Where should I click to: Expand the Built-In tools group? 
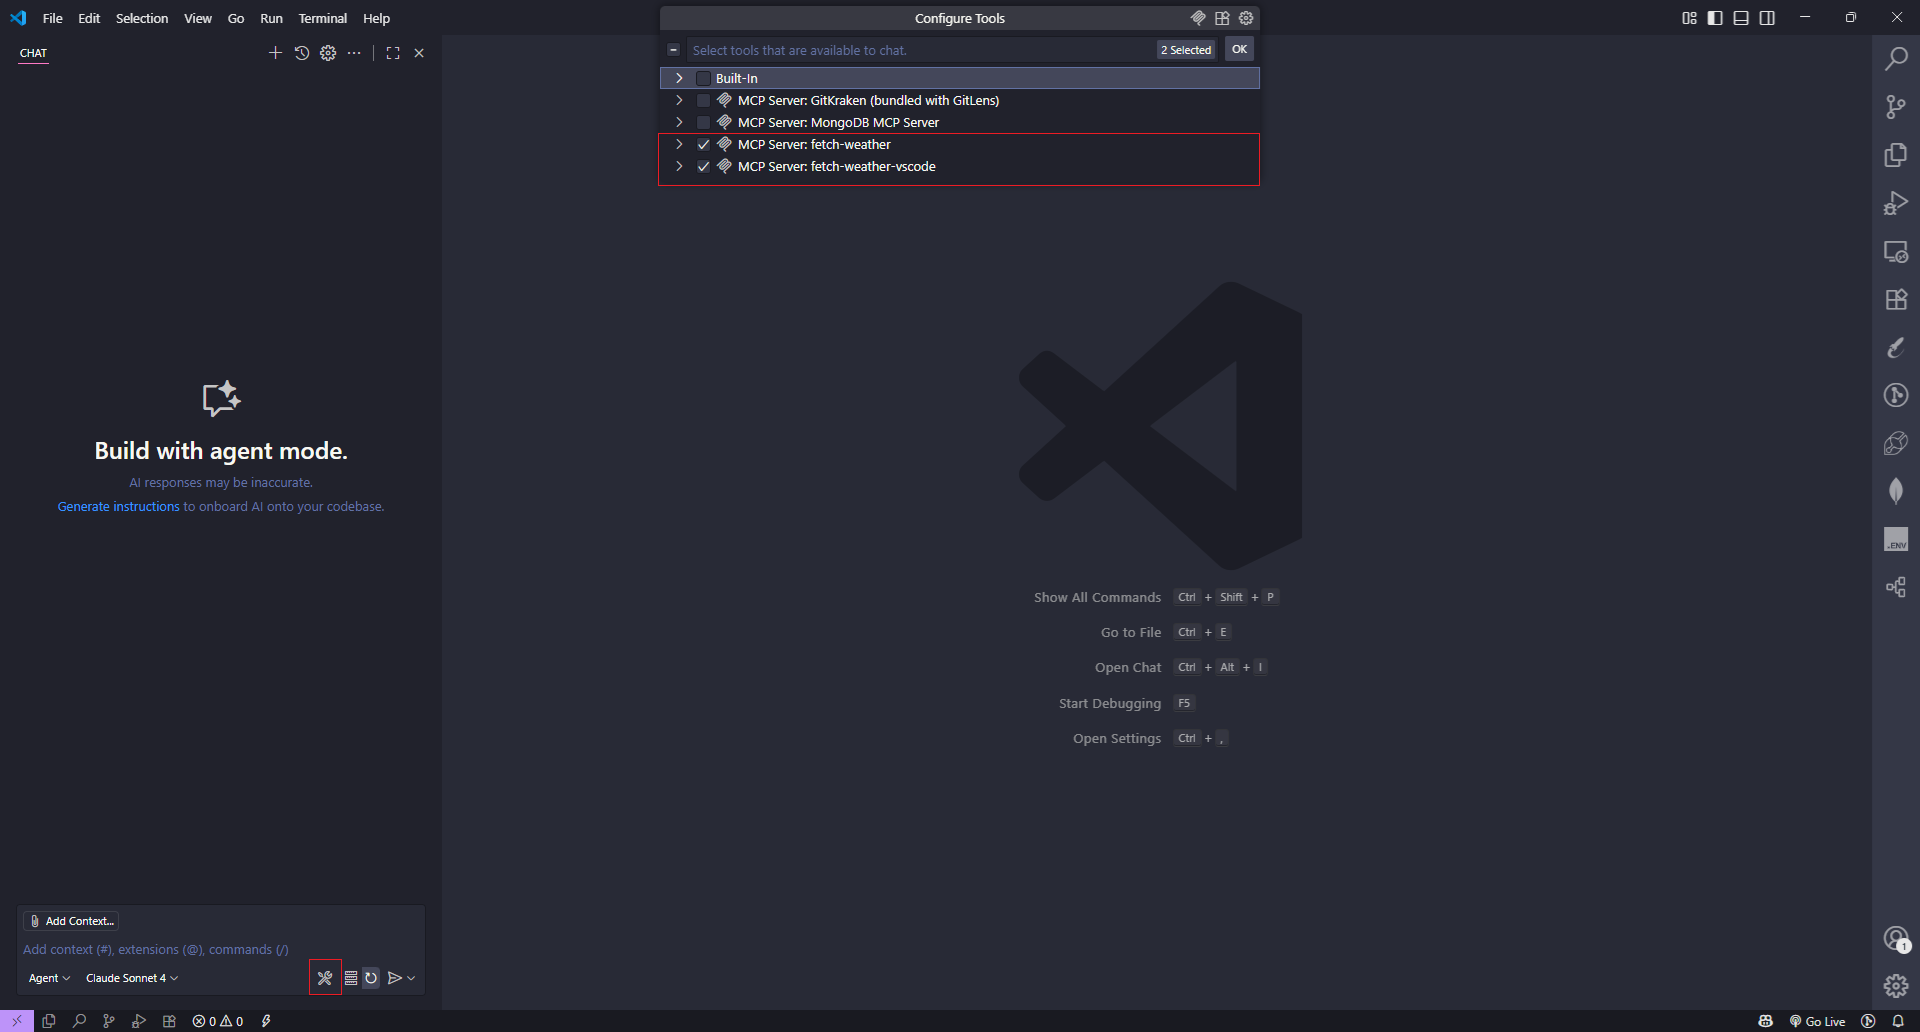(x=679, y=78)
